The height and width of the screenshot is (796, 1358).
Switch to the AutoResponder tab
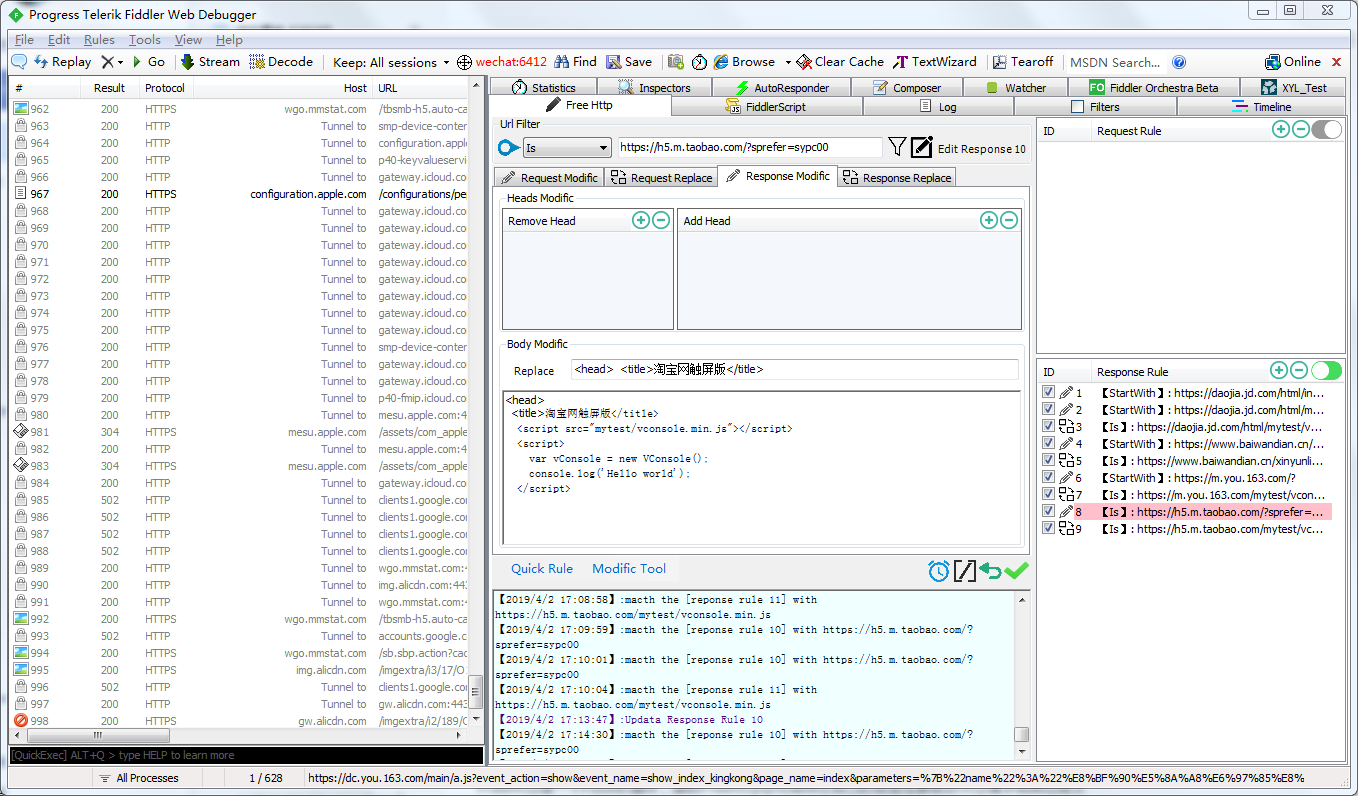coord(782,87)
